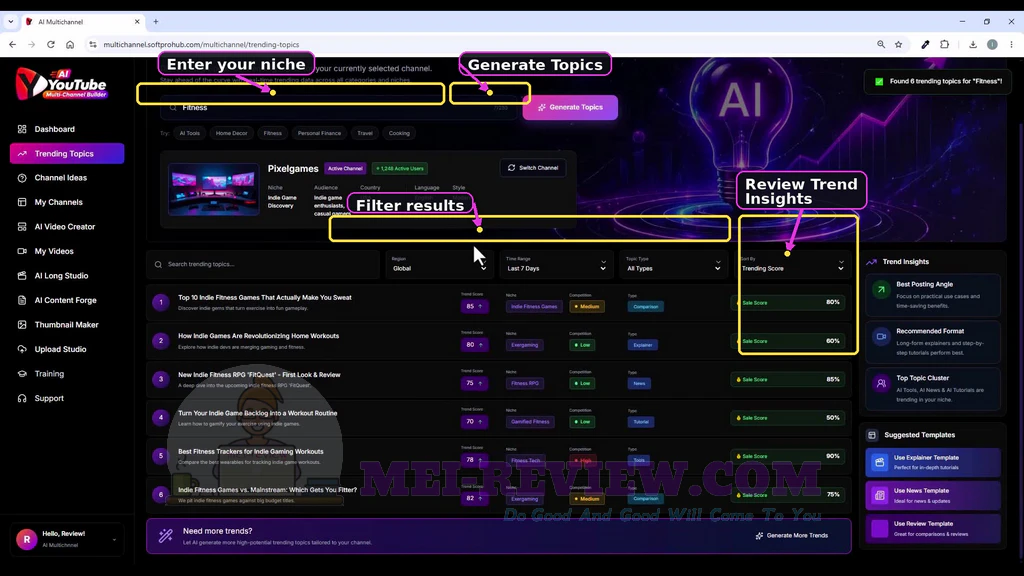Screen dimensions: 1024x576
Task: Click the Training graduation cap icon
Action: point(22,374)
